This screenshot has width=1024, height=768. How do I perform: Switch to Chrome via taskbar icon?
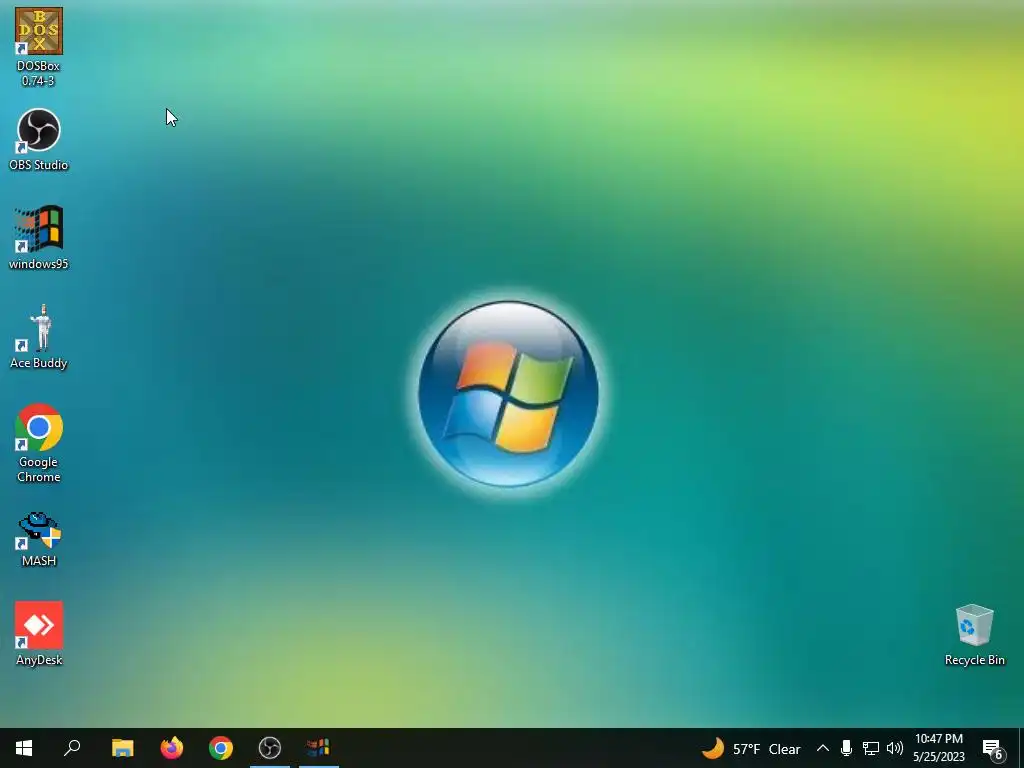(x=221, y=748)
